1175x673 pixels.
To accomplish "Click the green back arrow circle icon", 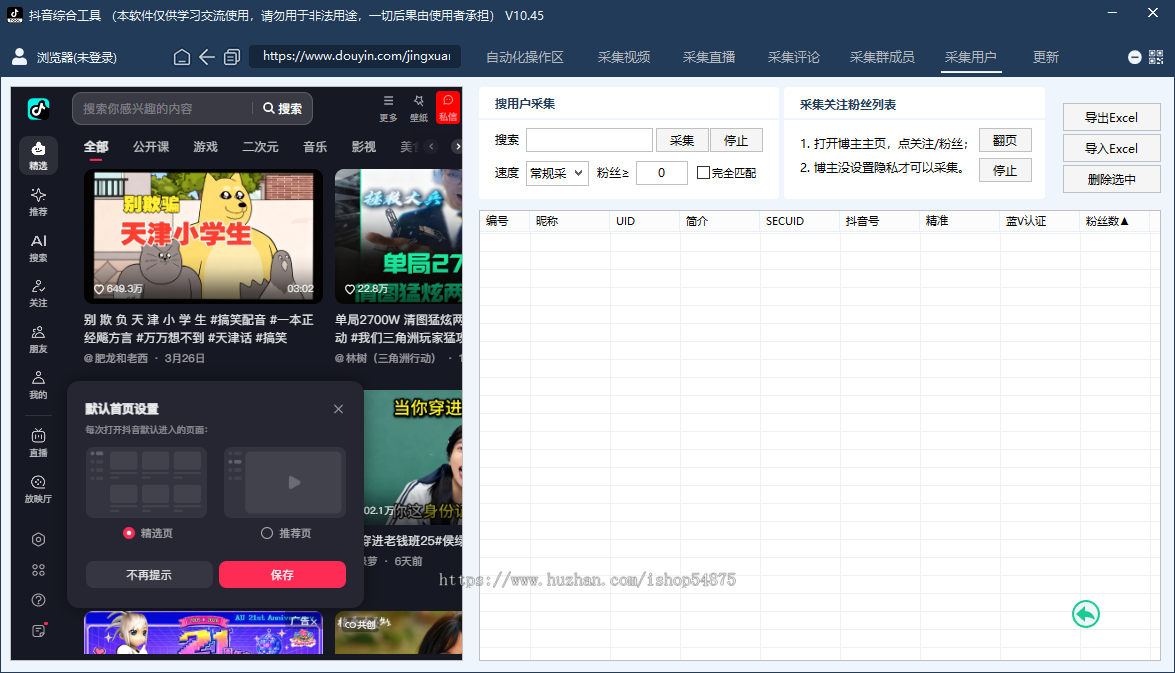I will coord(1085,615).
